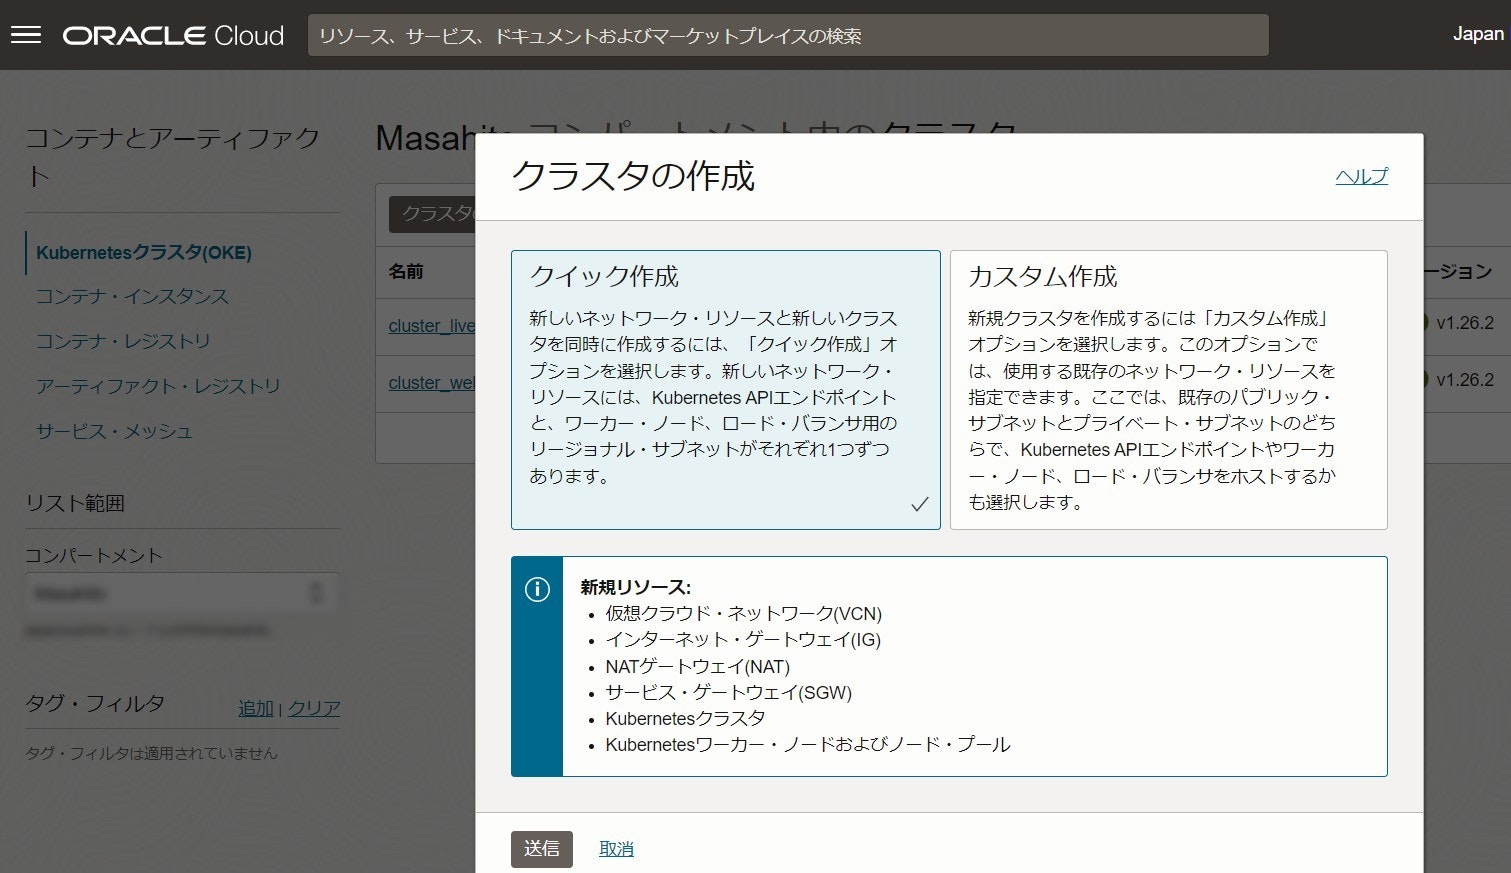Screen dimensions: 1511x873
Task: Open Kubernetesクラスタ(OKE) in the sidebar
Action: click(144, 252)
